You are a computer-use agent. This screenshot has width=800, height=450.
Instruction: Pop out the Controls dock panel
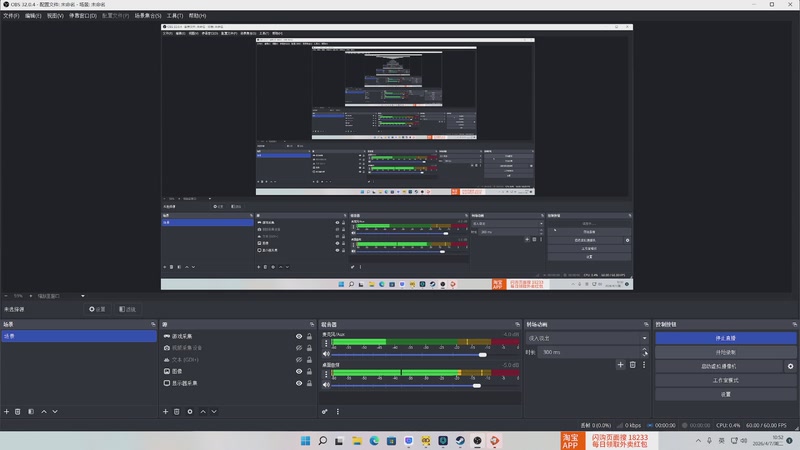pos(794,324)
